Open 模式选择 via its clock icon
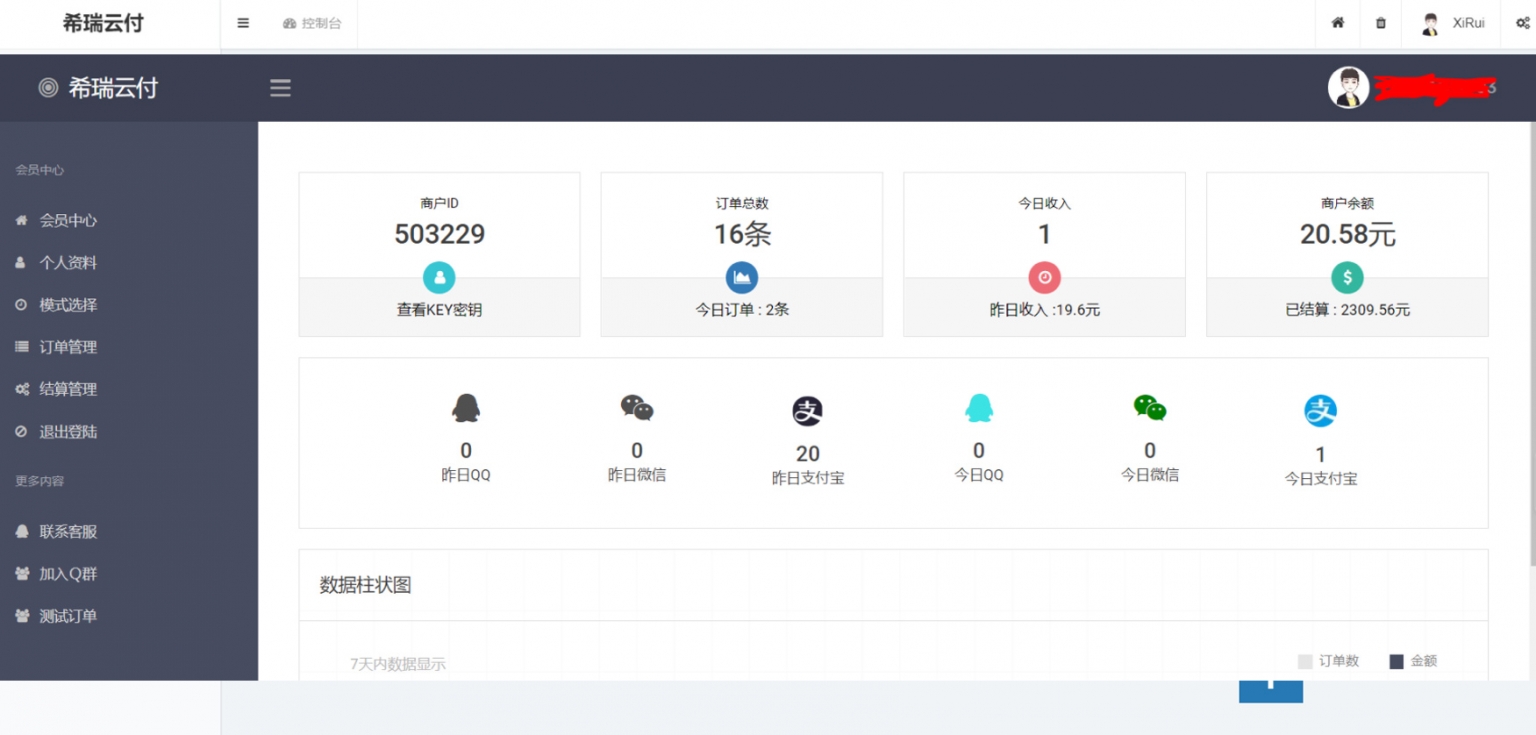The height and width of the screenshot is (735, 1536). pyautogui.click(x=19, y=304)
